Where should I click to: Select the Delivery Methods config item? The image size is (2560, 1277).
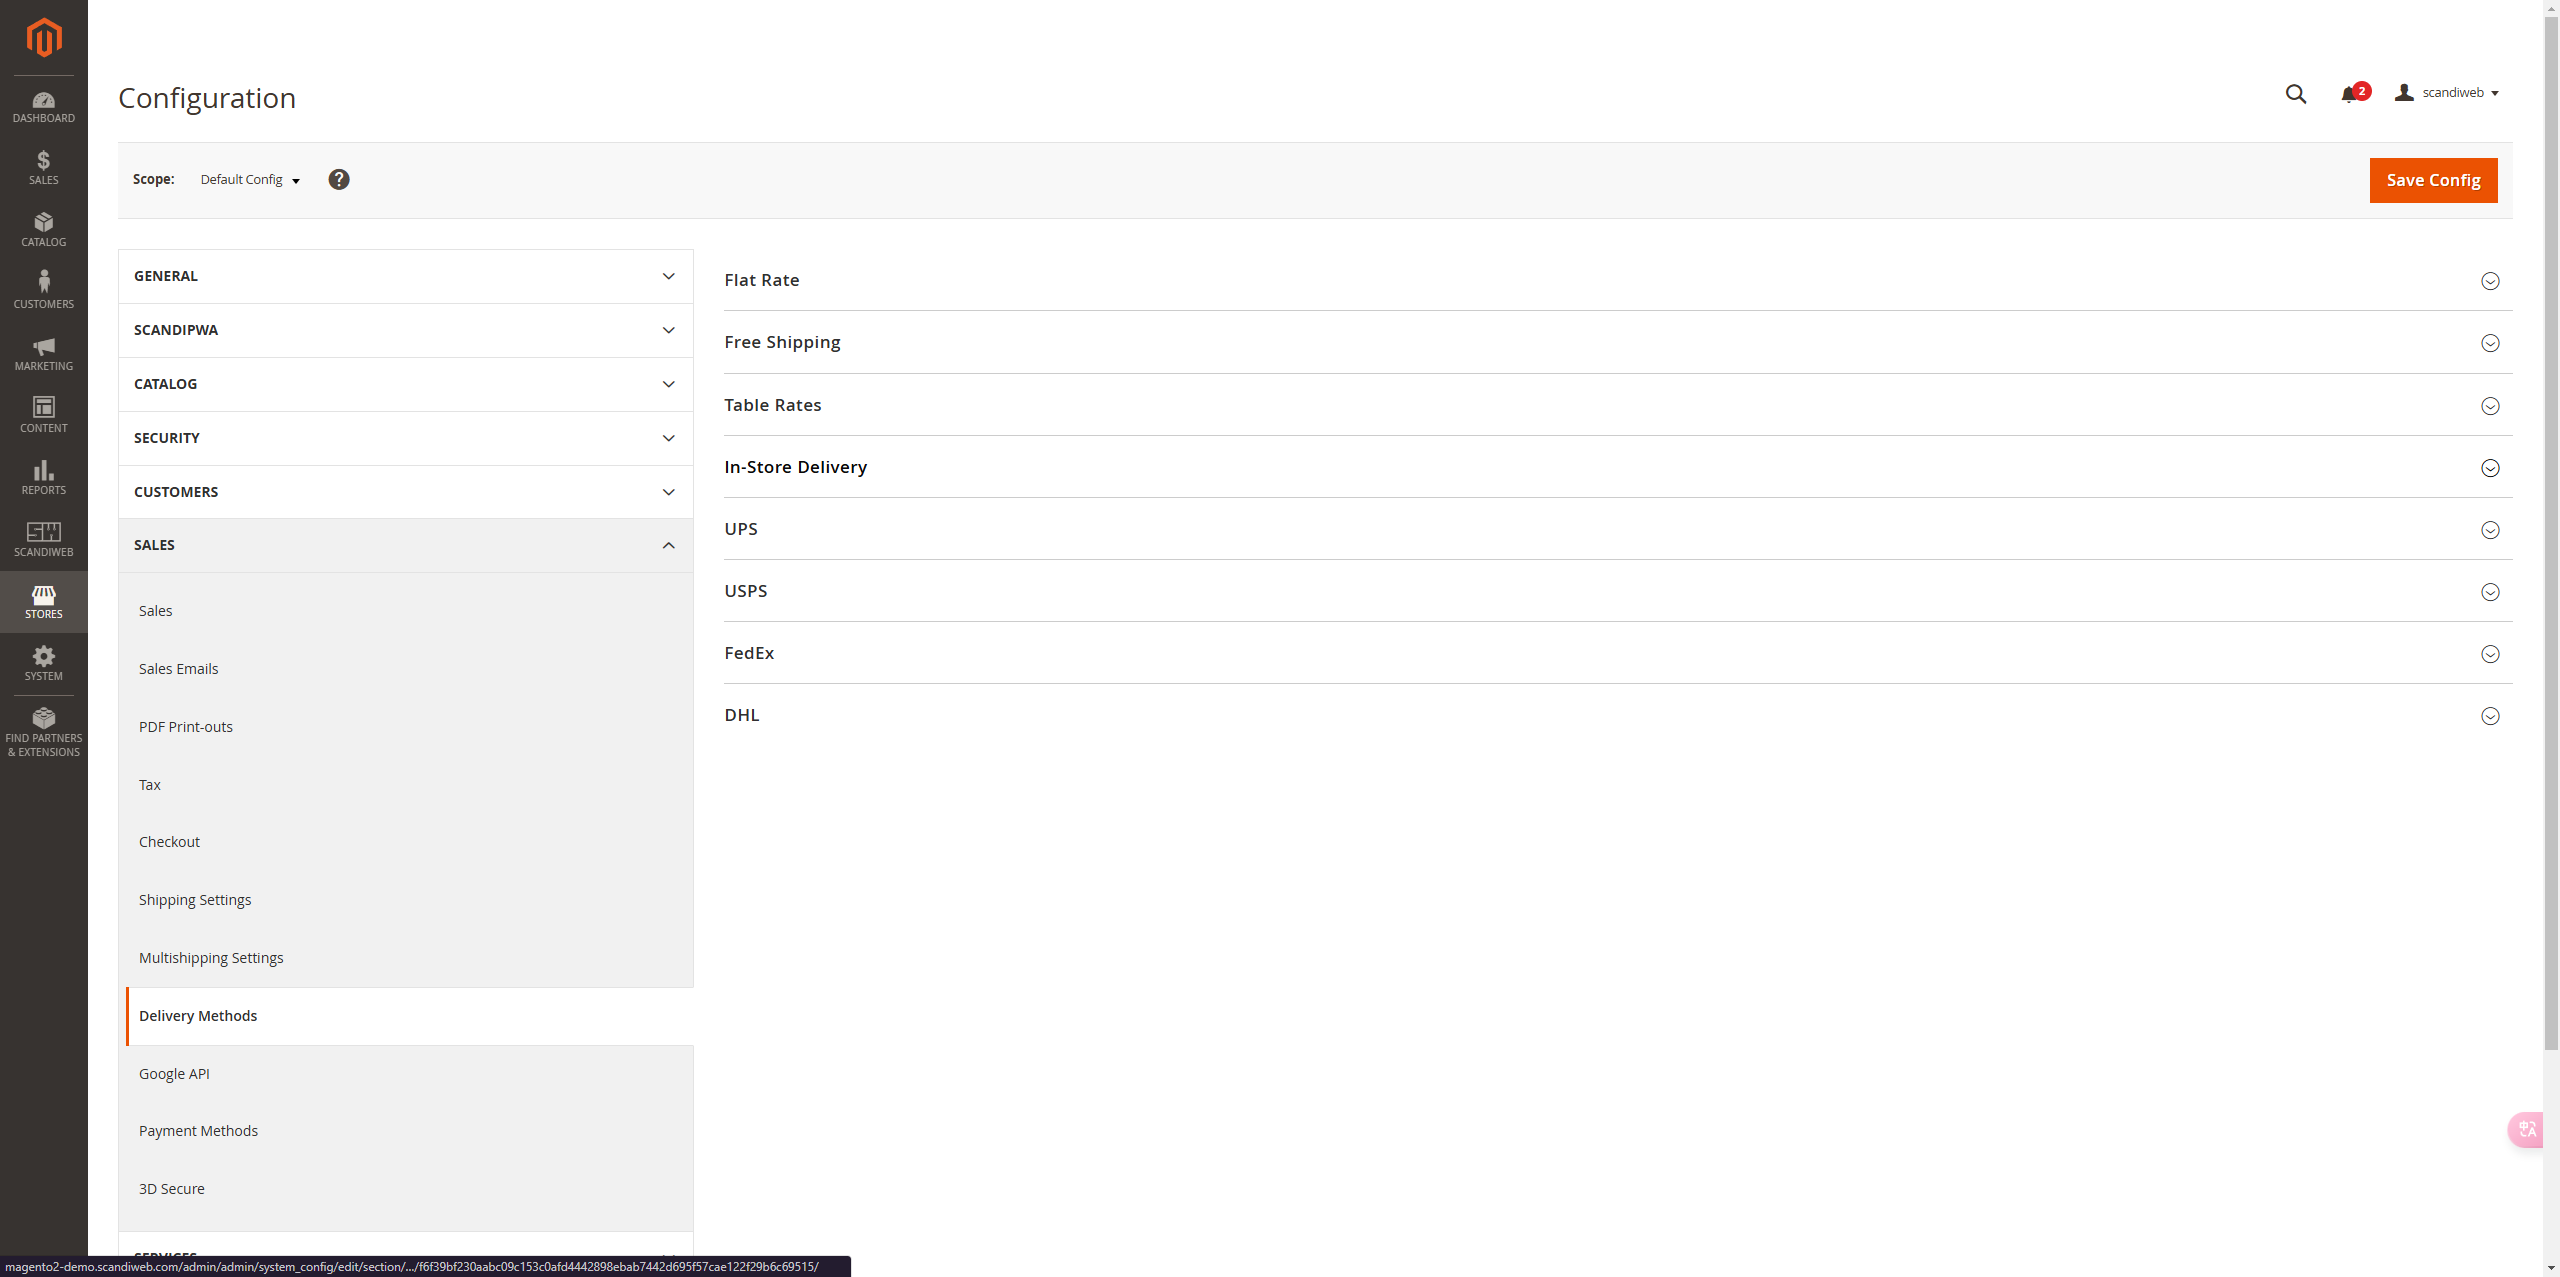pos(410,1016)
